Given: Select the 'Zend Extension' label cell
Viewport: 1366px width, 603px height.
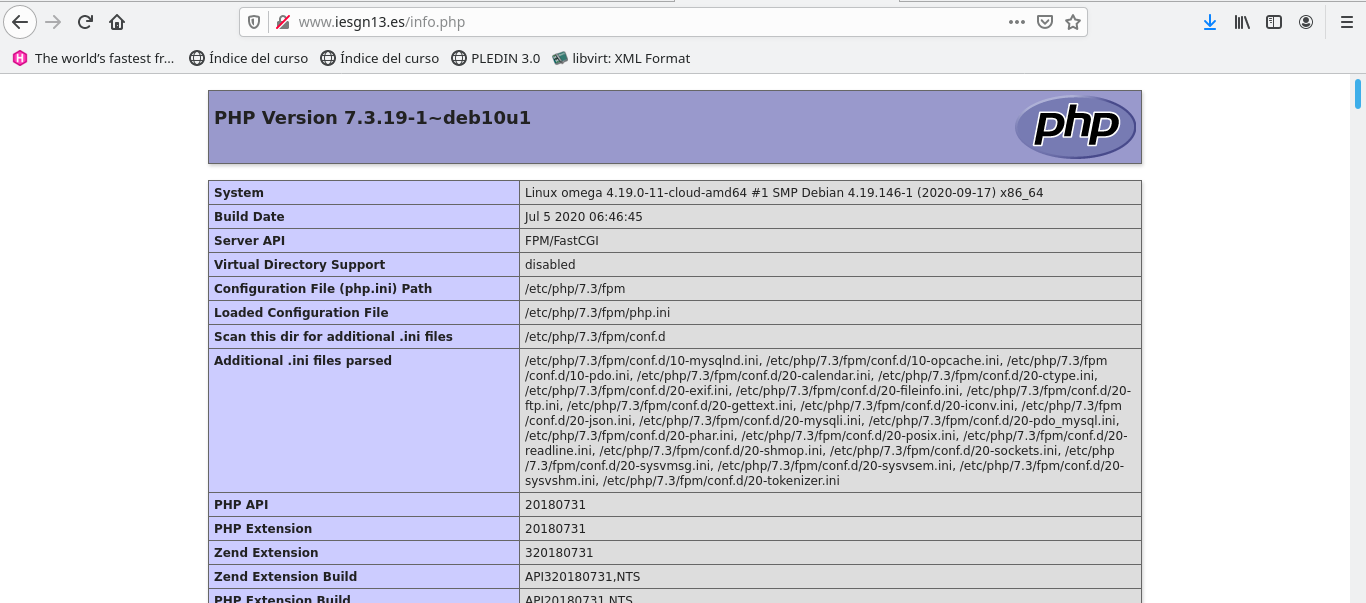Looking at the screenshot, I should (364, 553).
